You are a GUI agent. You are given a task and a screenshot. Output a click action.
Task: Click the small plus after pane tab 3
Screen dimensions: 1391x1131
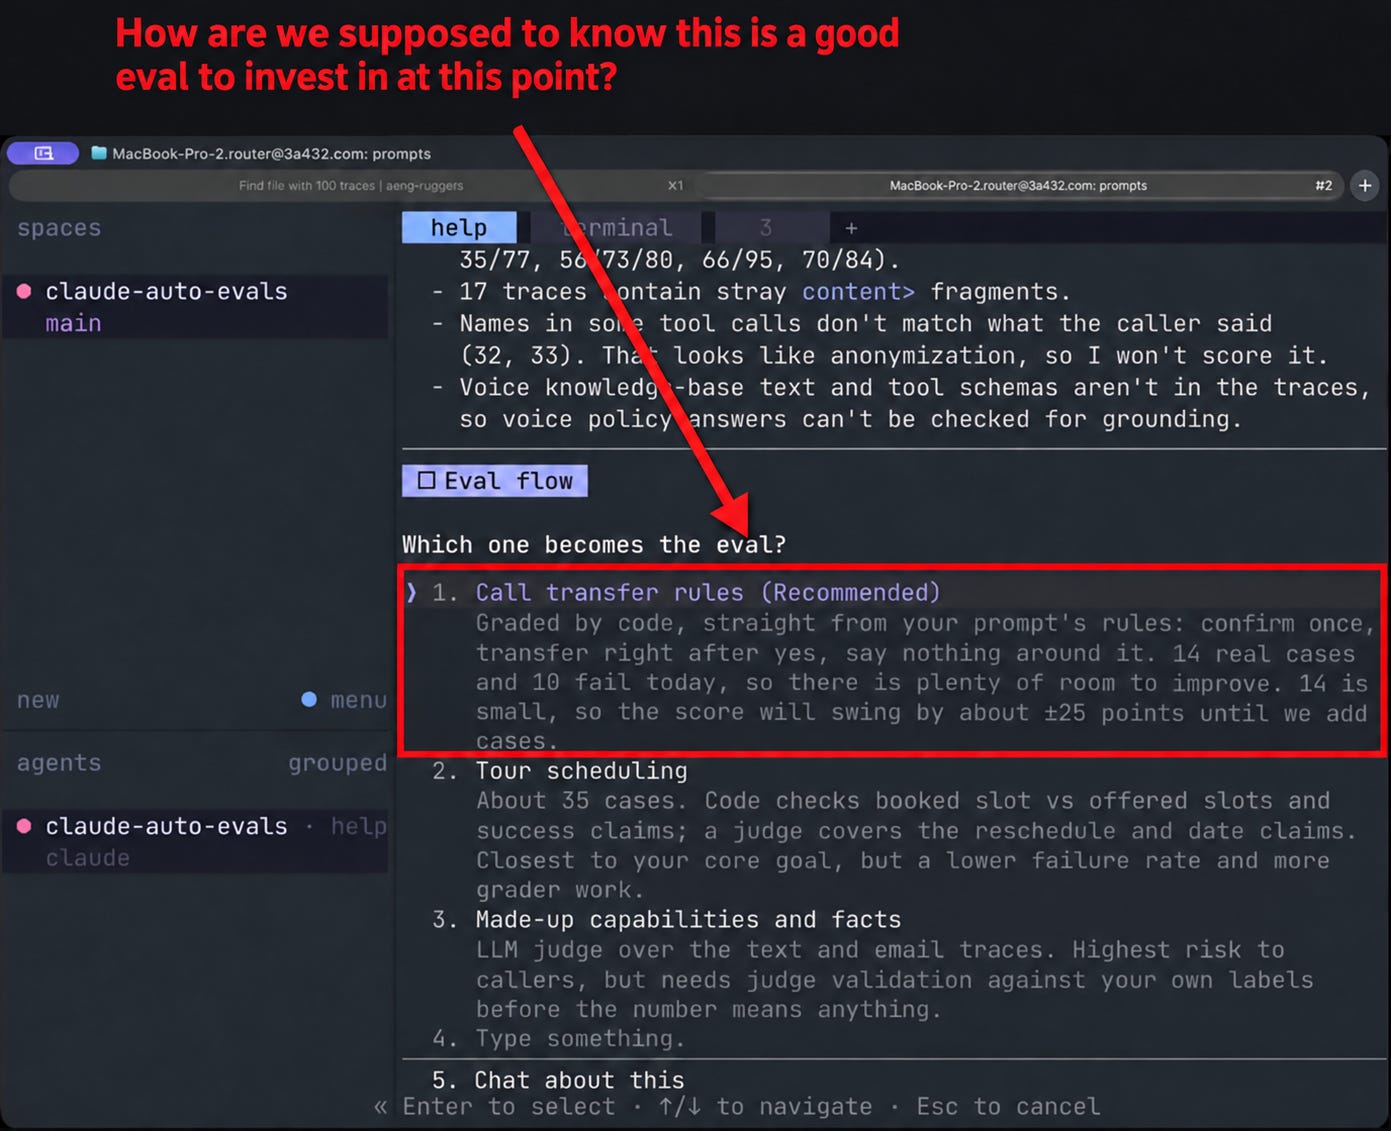click(x=851, y=228)
